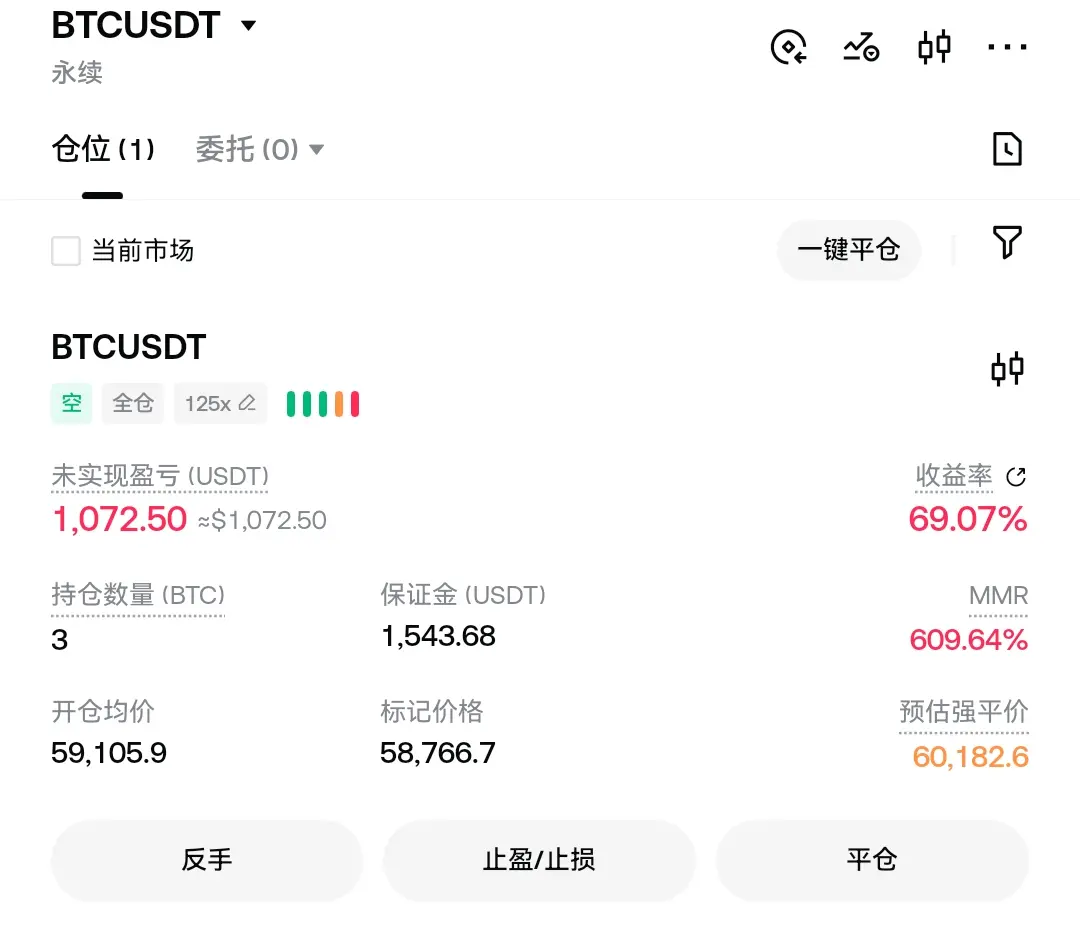Click the ADL colored bars indicator

323,404
